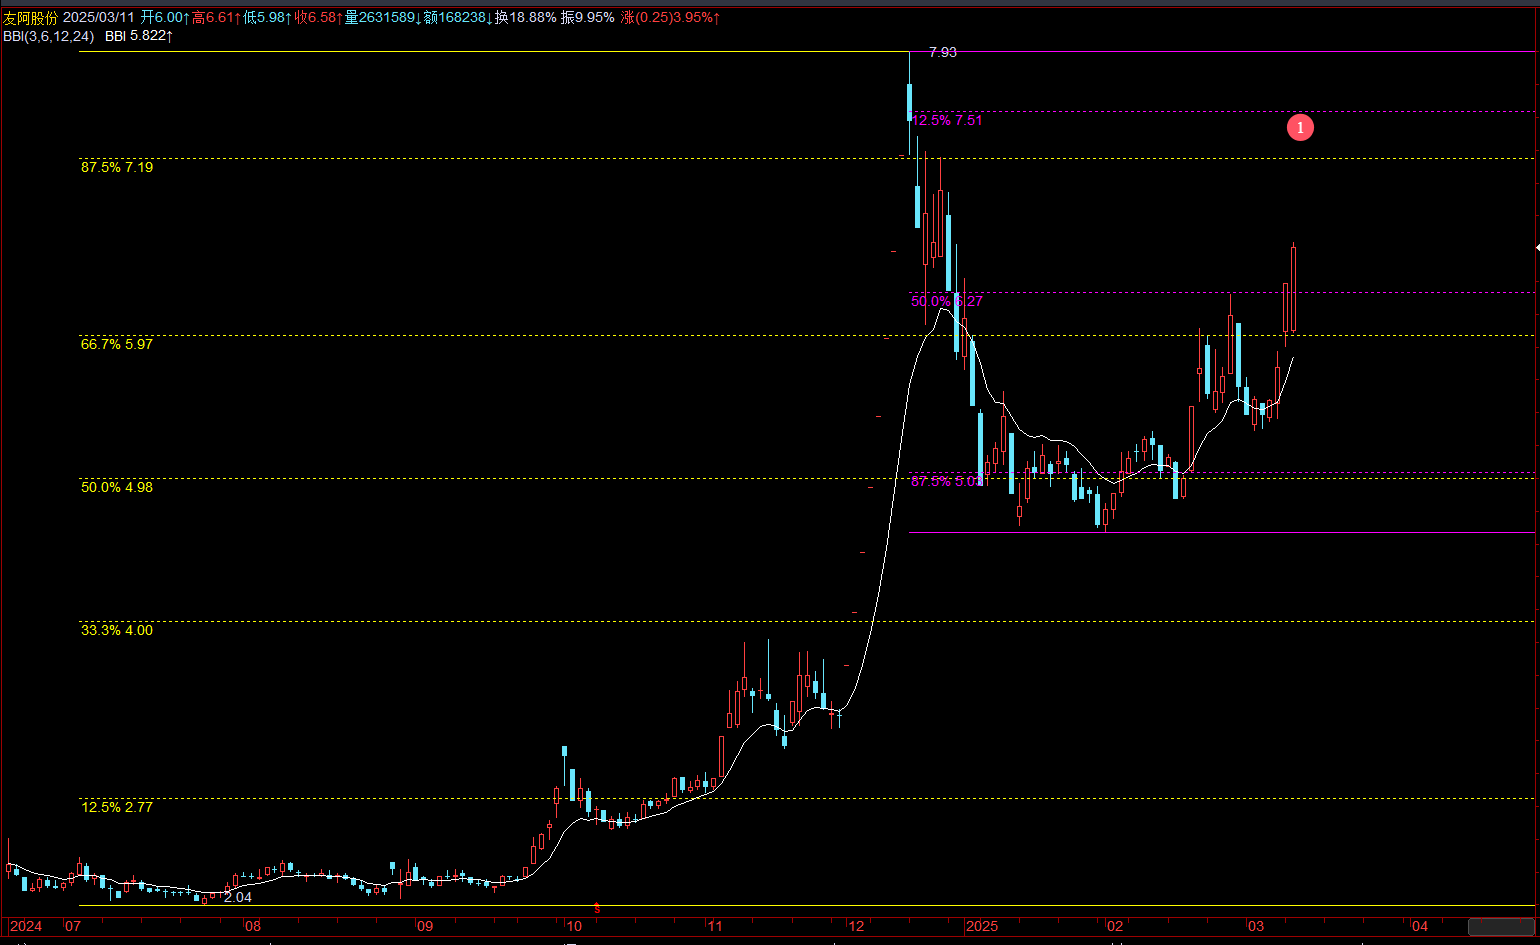Select the 7.93 peak price label
This screenshot has width=1540, height=945.
pos(943,52)
